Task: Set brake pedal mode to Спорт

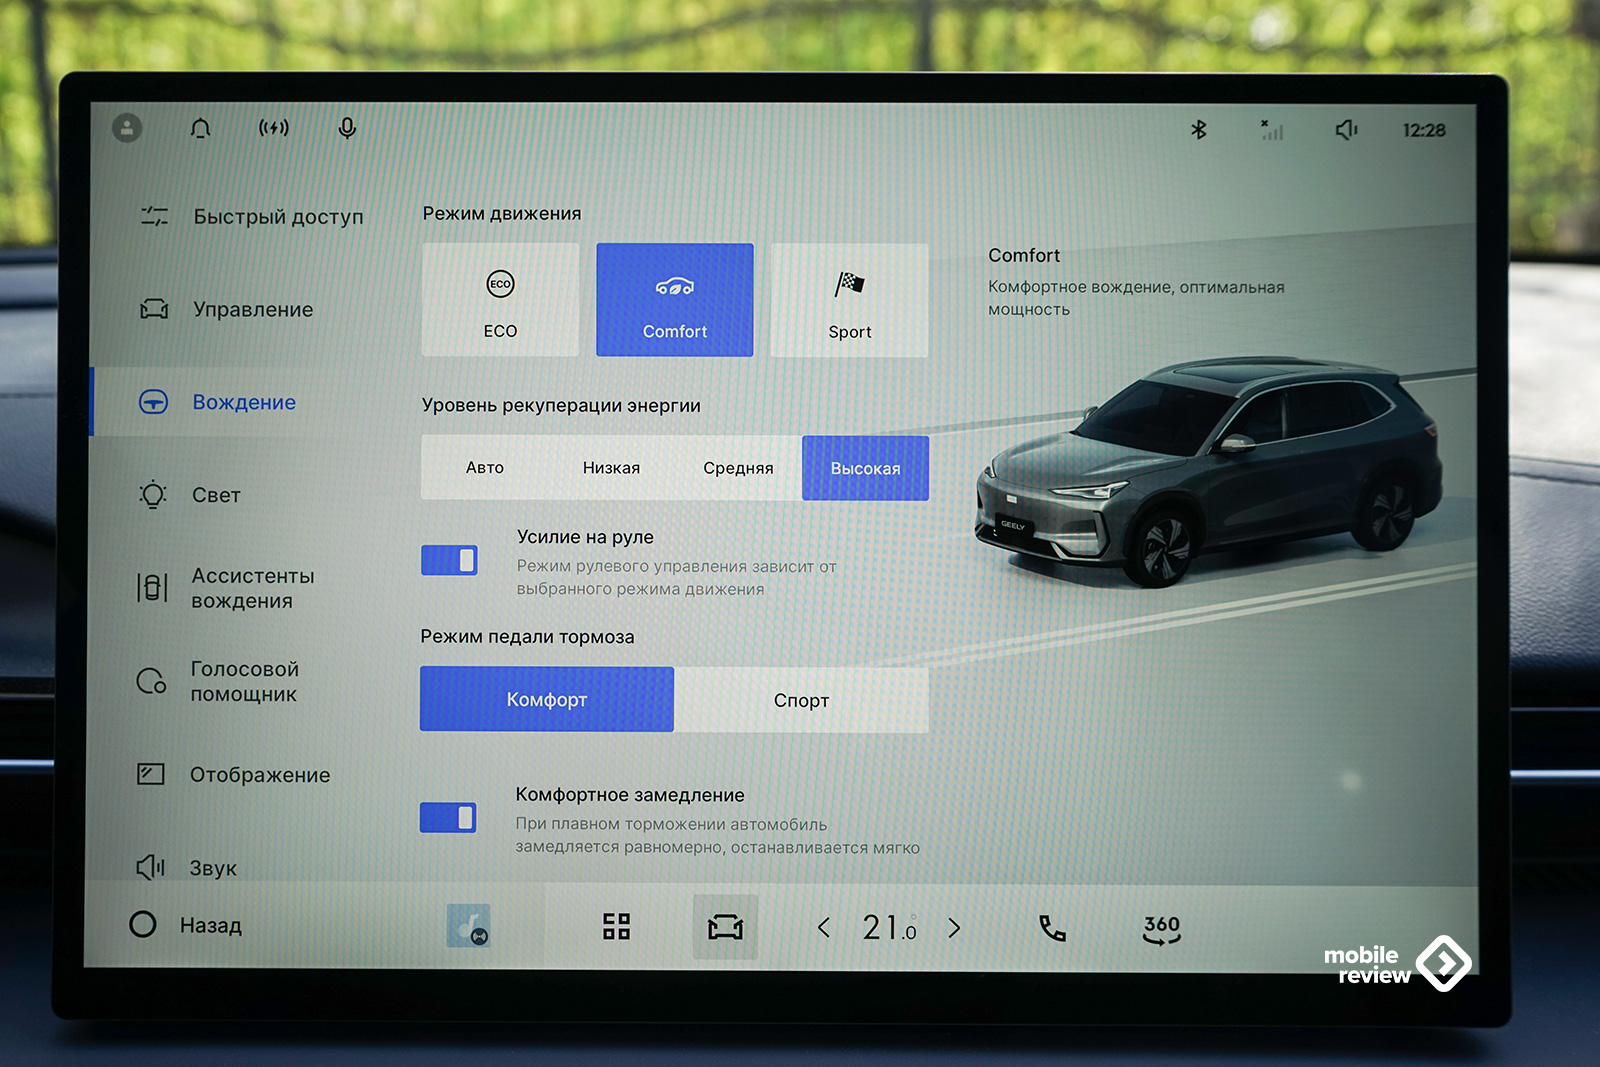Action: point(801,700)
